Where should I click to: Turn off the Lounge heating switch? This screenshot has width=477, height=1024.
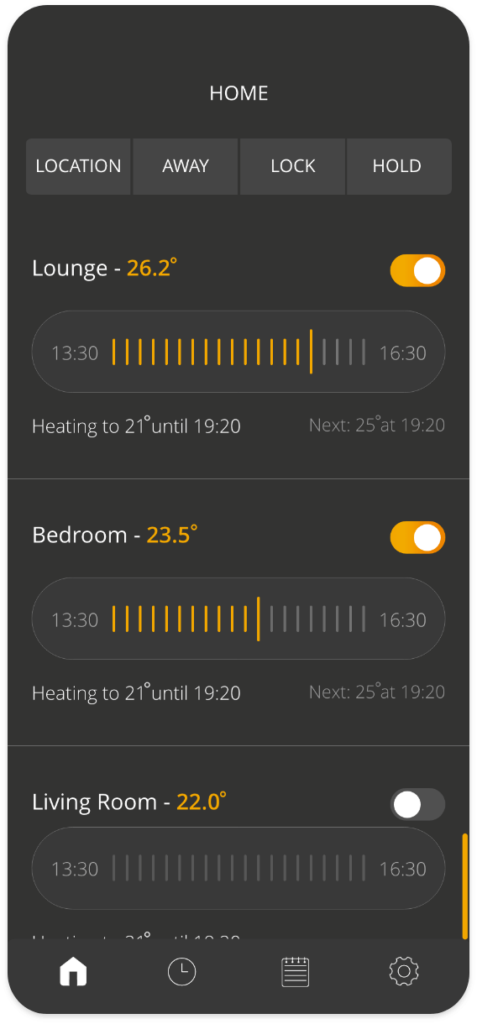coord(418,270)
